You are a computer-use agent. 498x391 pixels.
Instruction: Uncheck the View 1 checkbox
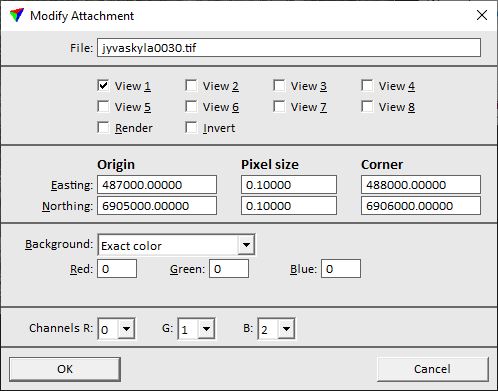103,86
